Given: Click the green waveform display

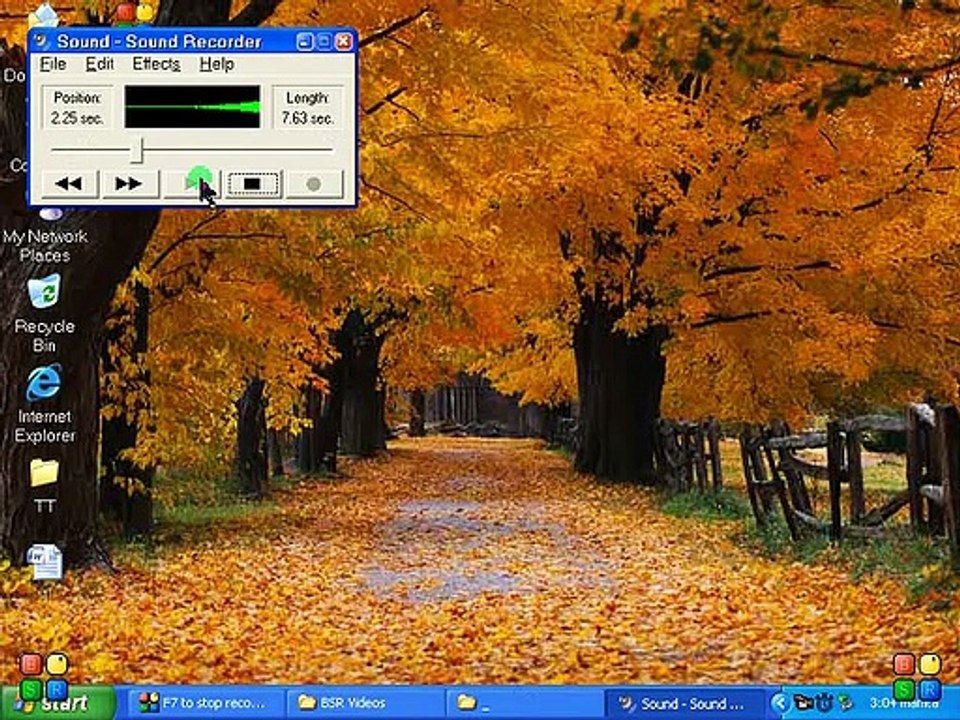Looking at the screenshot, I should click(x=192, y=107).
